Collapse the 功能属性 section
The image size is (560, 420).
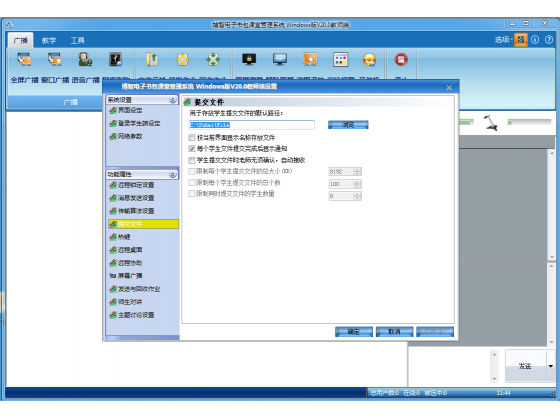173,174
